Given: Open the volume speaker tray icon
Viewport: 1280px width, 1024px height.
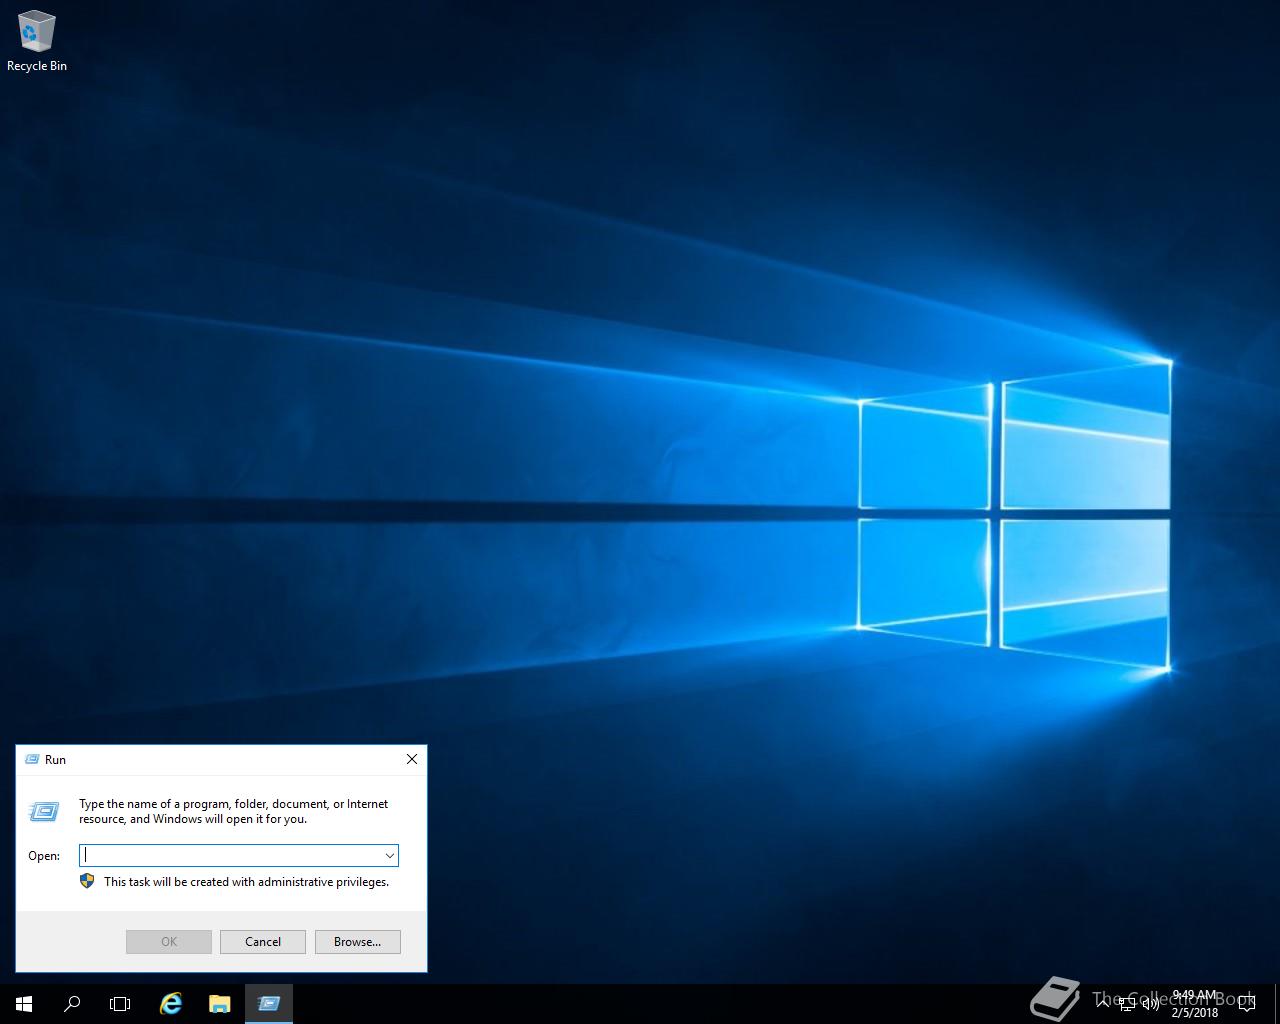Looking at the screenshot, I should (1151, 1004).
